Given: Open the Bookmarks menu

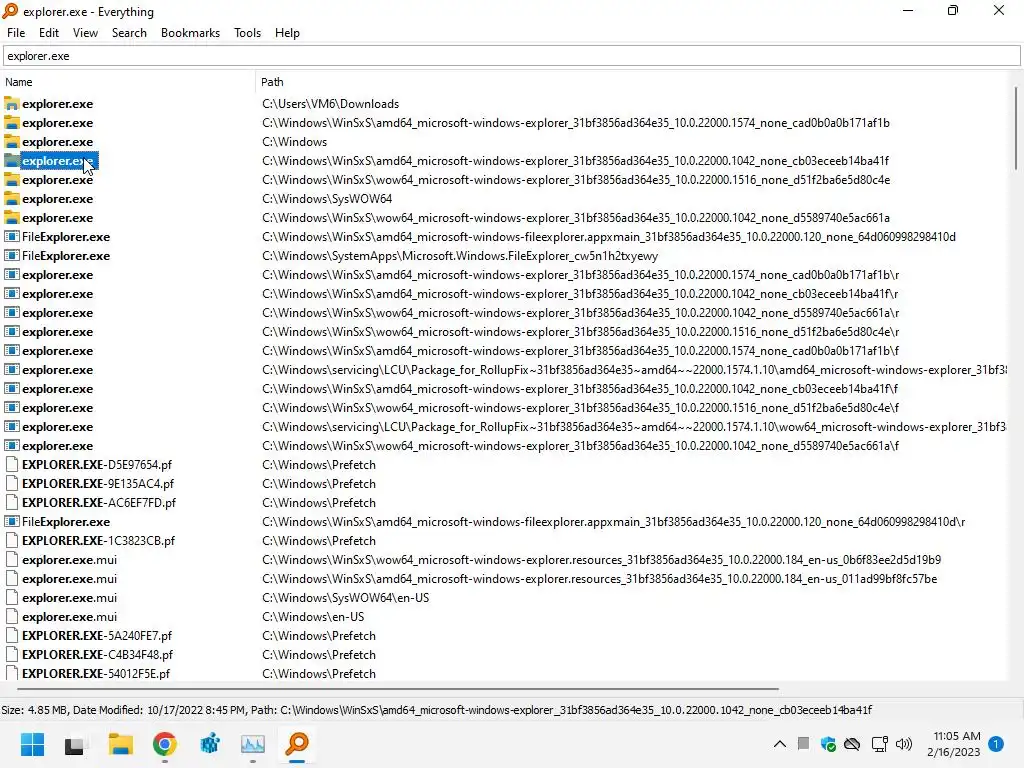Looking at the screenshot, I should point(190,33).
